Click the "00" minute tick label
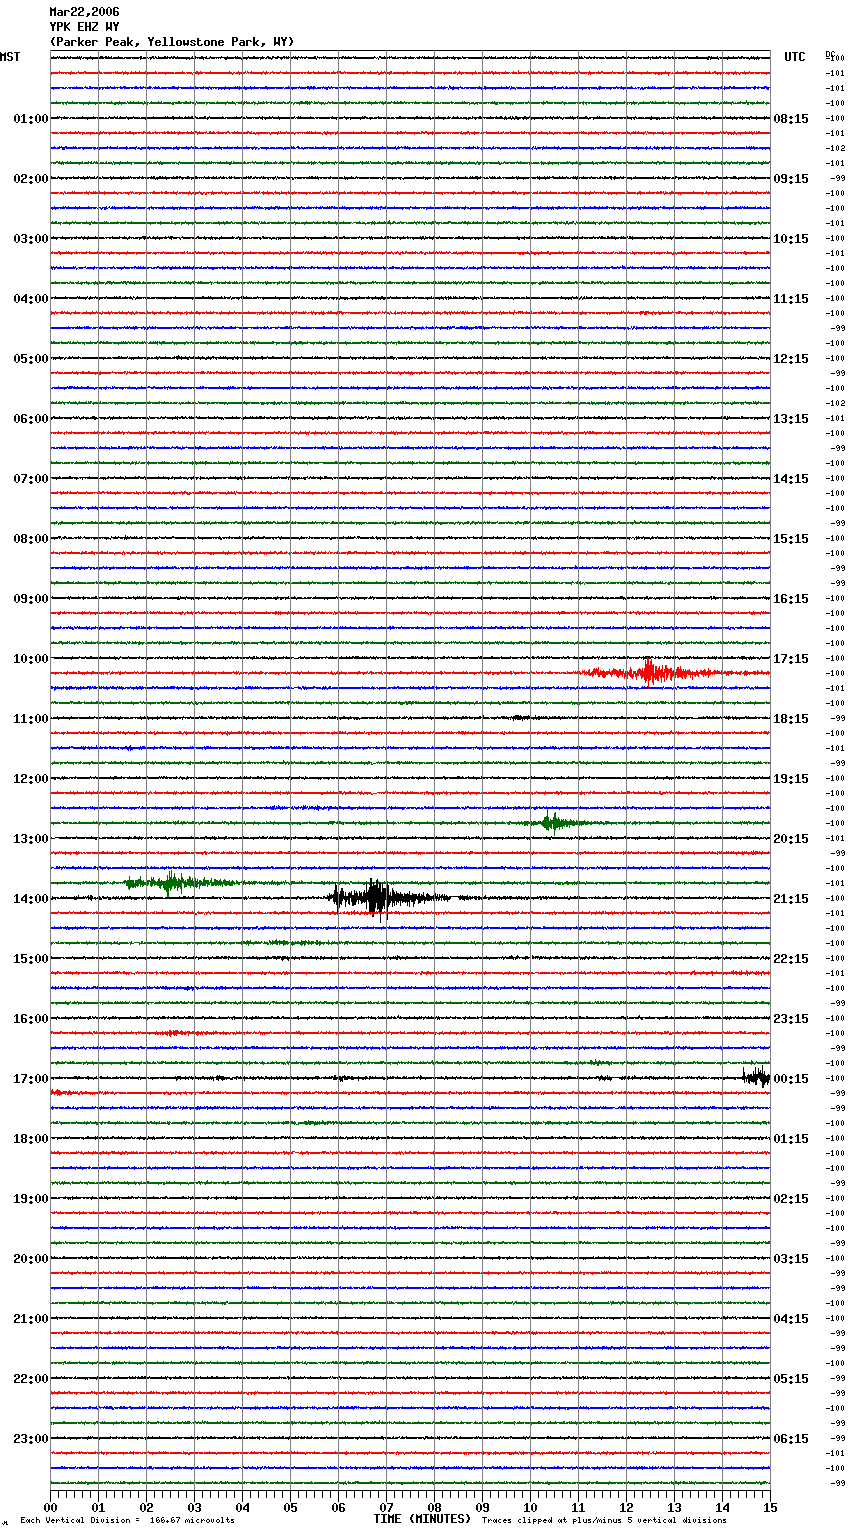850x1534 pixels. (x=51, y=1507)
